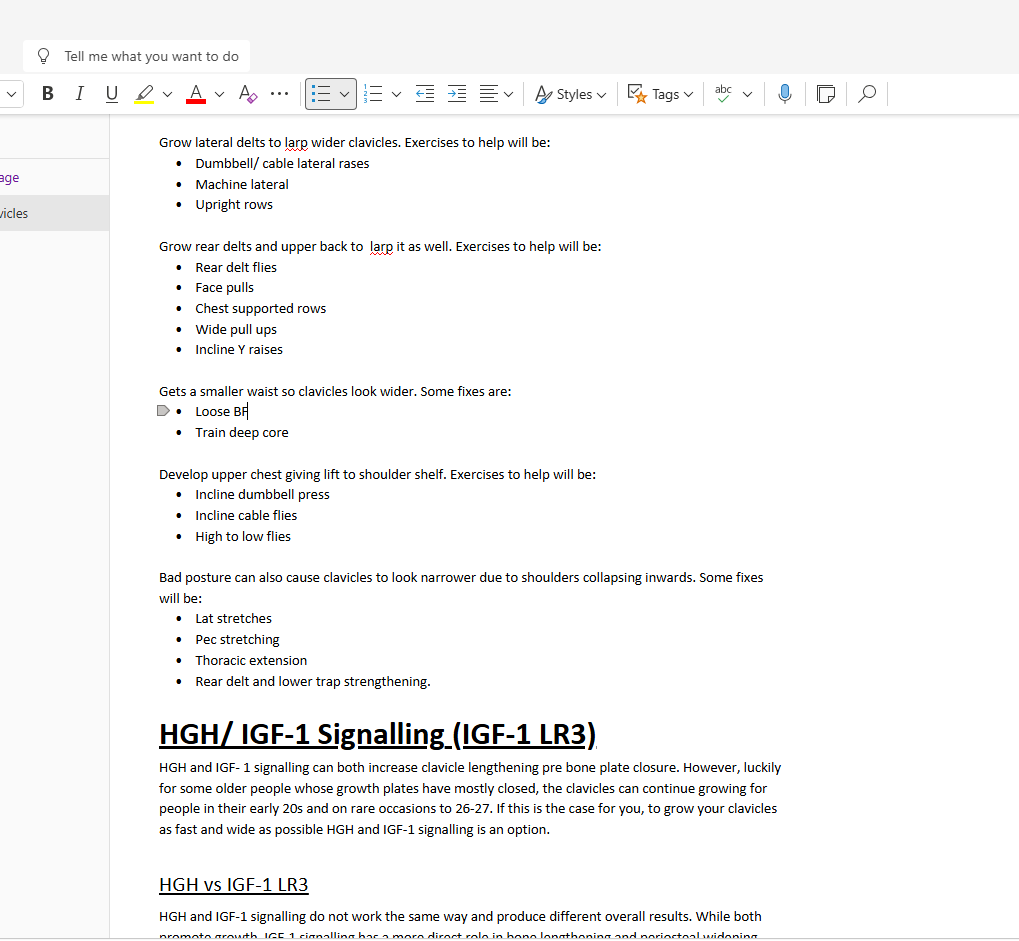Click the Tell me what you want search box
This screenshot has width=1019, height=941.
150,56
